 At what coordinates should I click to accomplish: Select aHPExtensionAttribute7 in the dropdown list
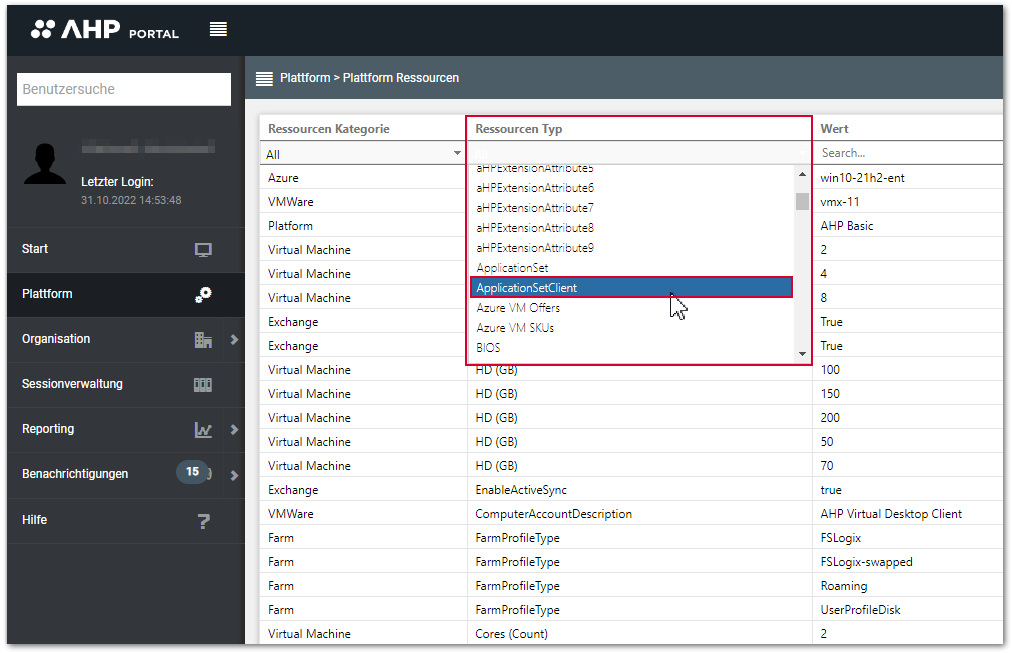pos(631,208)
